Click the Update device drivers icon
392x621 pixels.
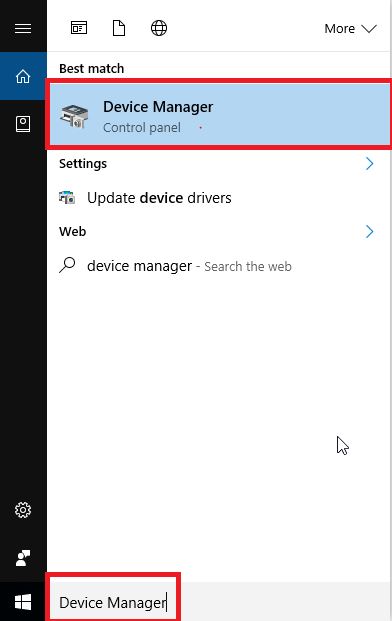(x=67, y=197)
